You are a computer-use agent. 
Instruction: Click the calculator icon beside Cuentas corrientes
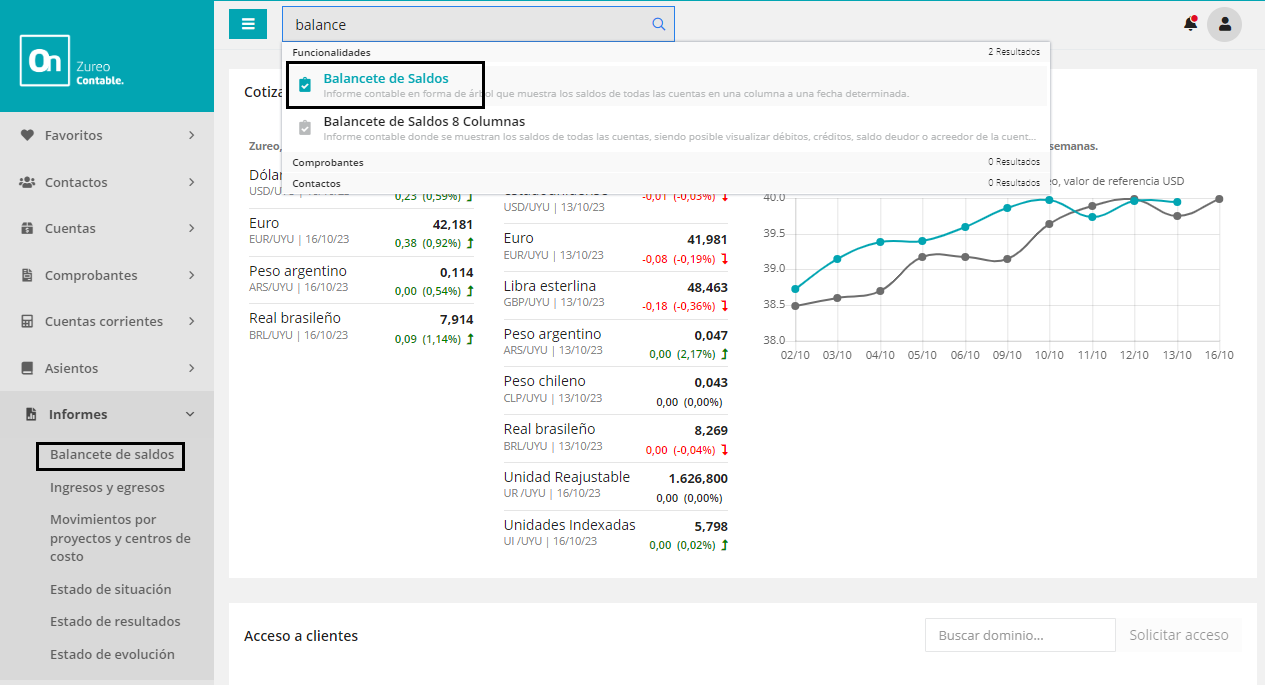(27, 321)
